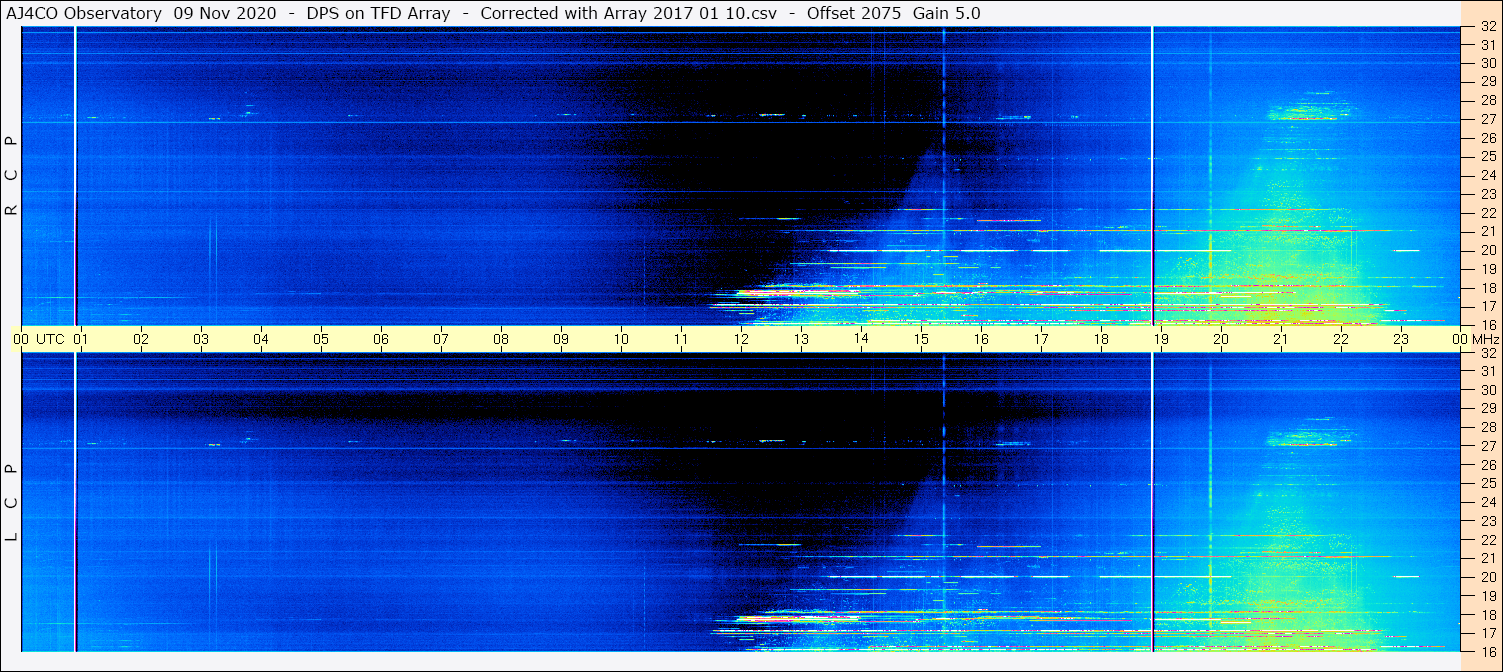Click the "23" hour mark on time axis
The image size is (1503, 672).
[x=1401, y=339]
